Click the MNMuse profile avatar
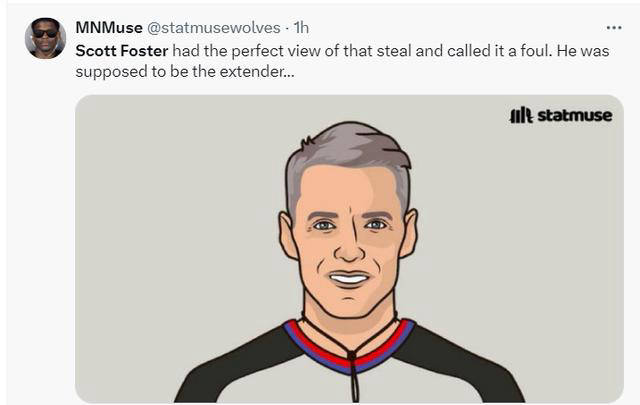Image resolution: width=640 pixels, height=405 pixels. point(45,39)
